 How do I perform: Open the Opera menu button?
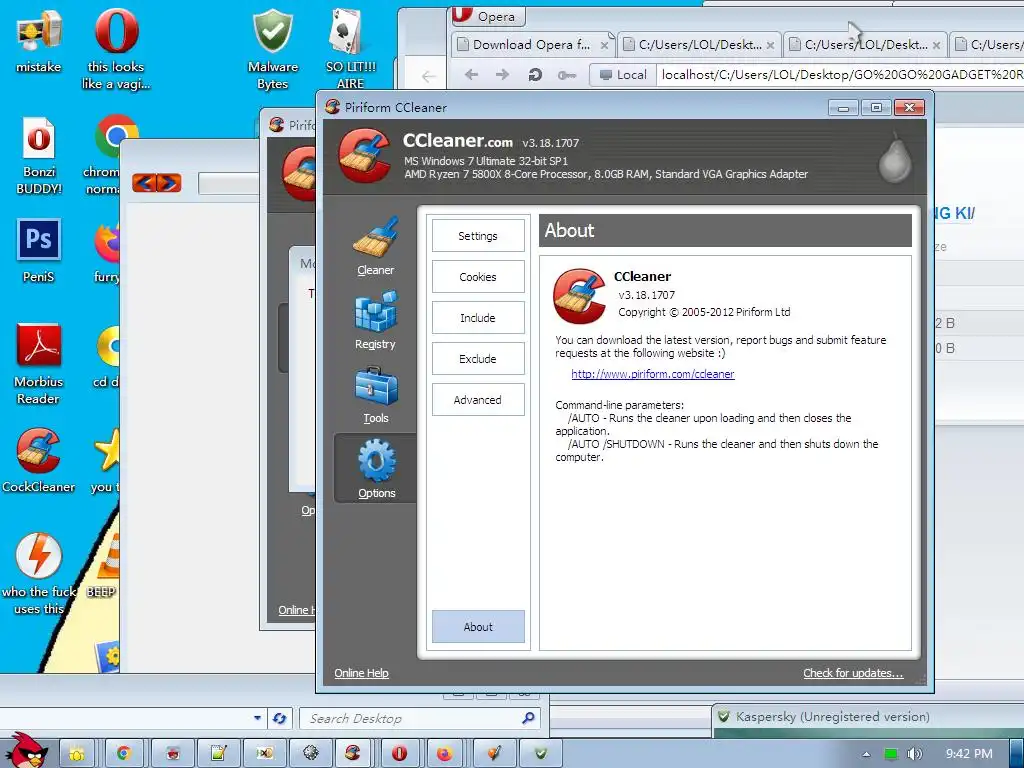(x=487, y=15)
